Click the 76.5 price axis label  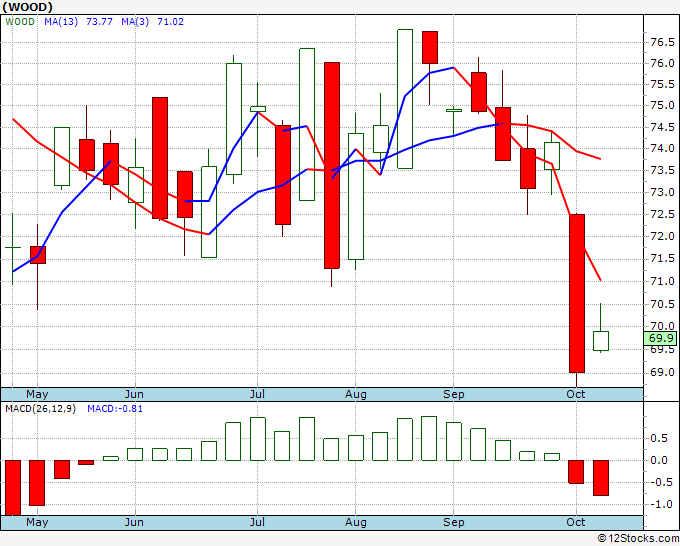tap(662, 42)
